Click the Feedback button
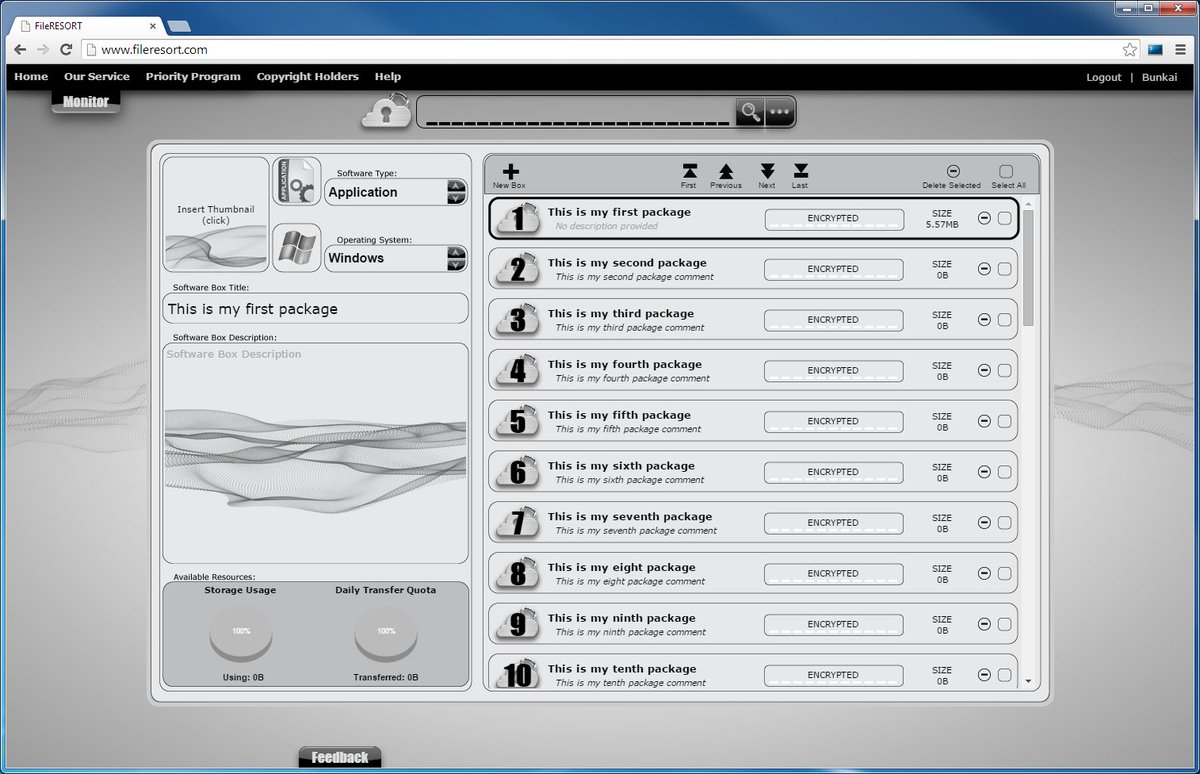Screen dimensions: 1200x774 (339, 756)
